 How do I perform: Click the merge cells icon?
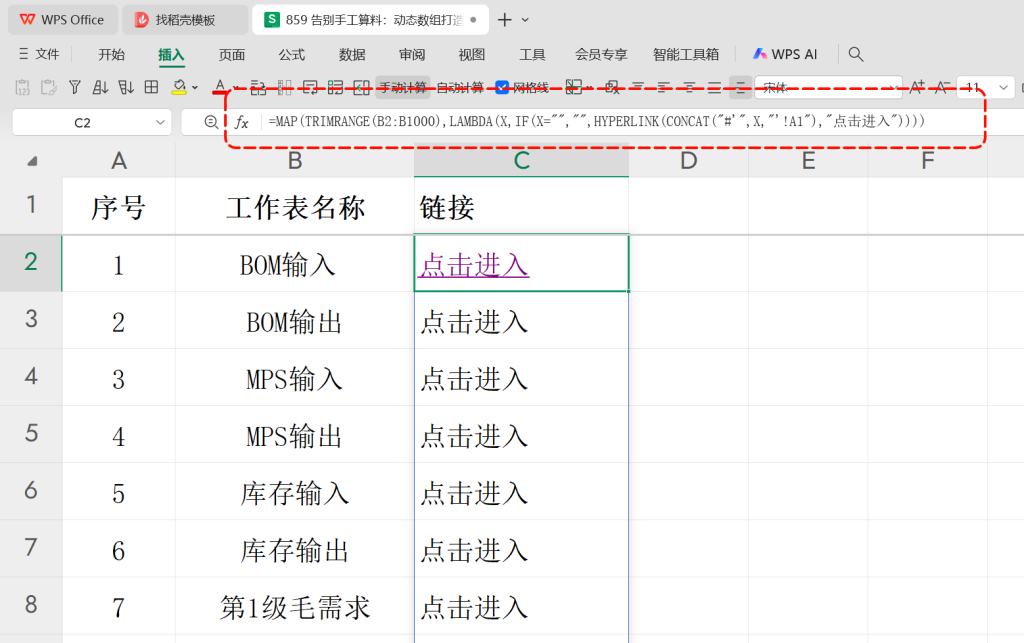point(361,87)
